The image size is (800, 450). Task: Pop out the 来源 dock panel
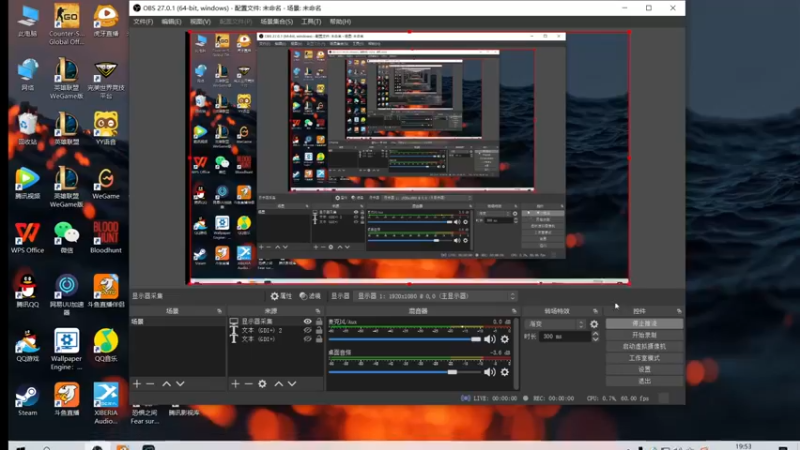click(318, 311)
